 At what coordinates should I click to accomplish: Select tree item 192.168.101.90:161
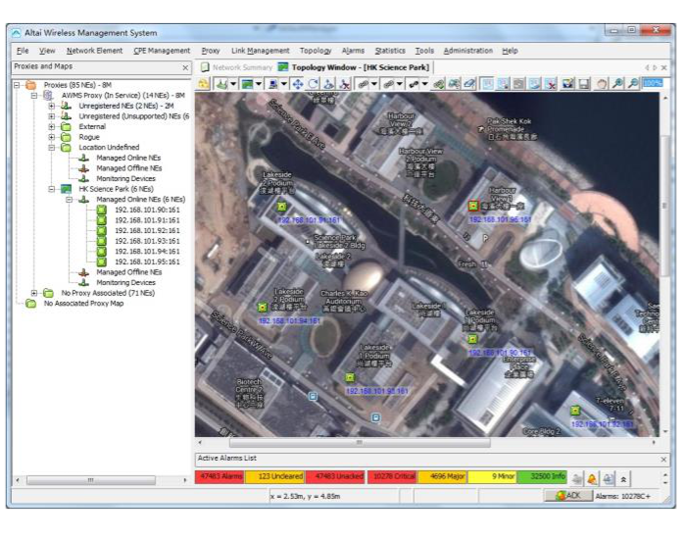pyautogui.click(x=147, y=210)
